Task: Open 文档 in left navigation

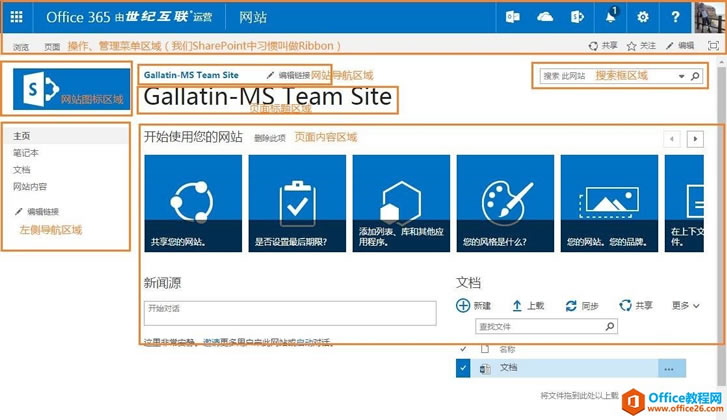Action: [x=21, y=170]
